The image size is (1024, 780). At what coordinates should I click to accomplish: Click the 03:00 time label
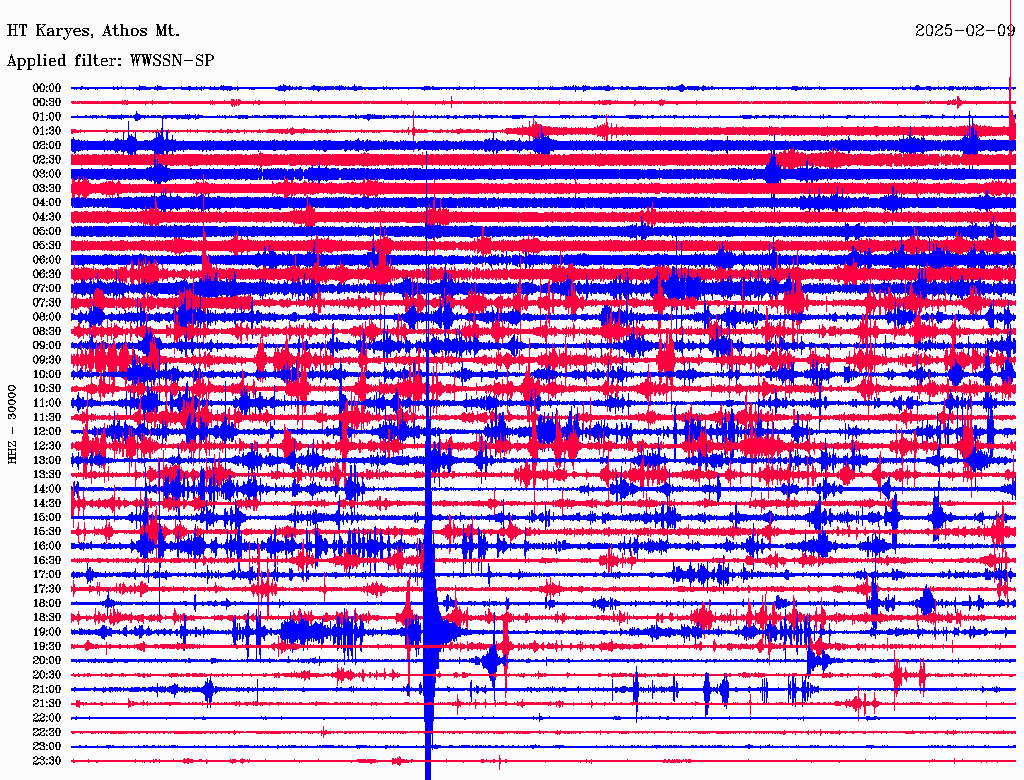[x=47, y=174]
